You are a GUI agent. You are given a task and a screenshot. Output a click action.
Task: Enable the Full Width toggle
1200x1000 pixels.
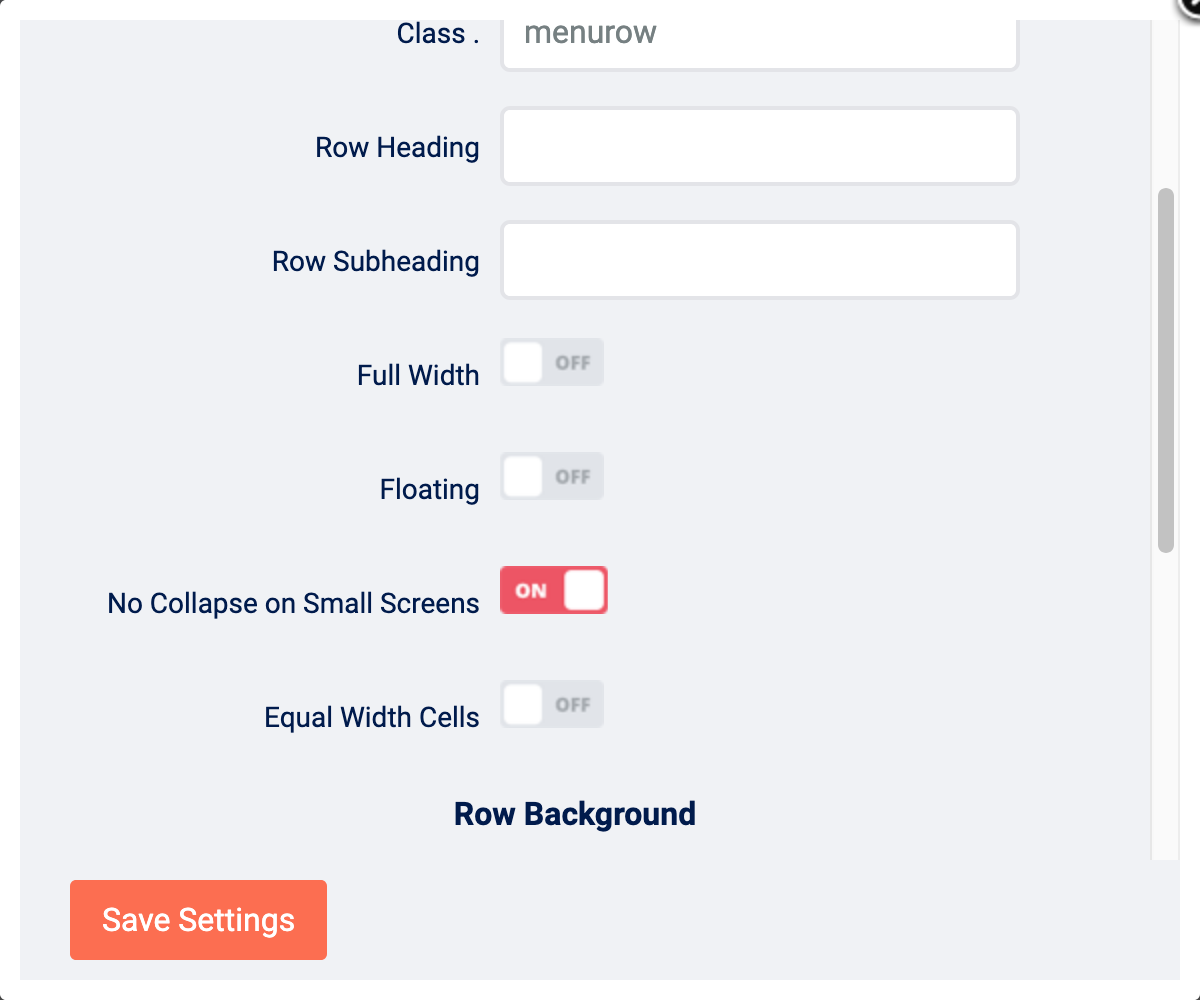coord(552,362)
